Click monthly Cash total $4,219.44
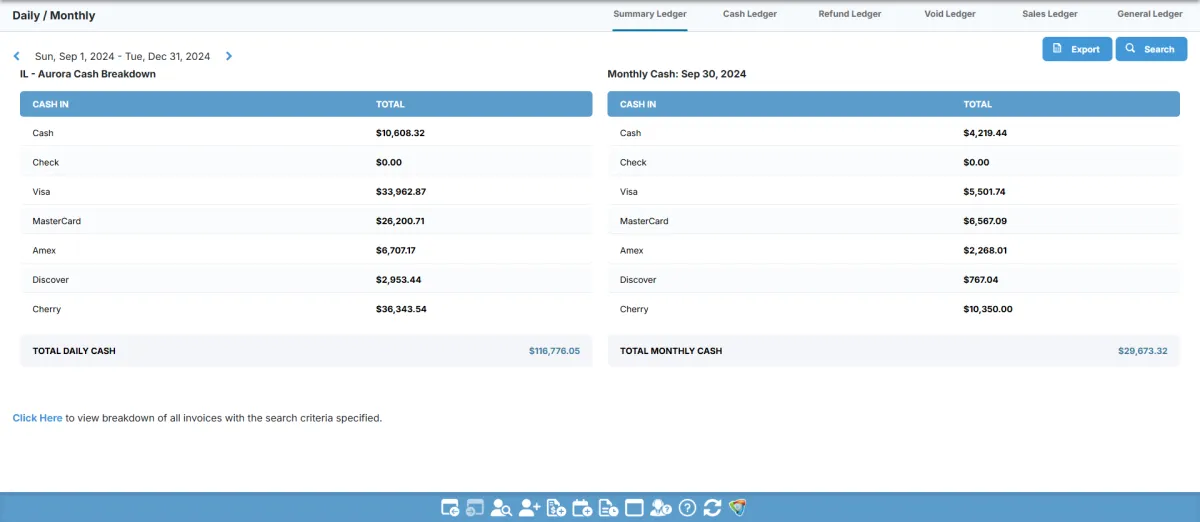 [985, 133]
